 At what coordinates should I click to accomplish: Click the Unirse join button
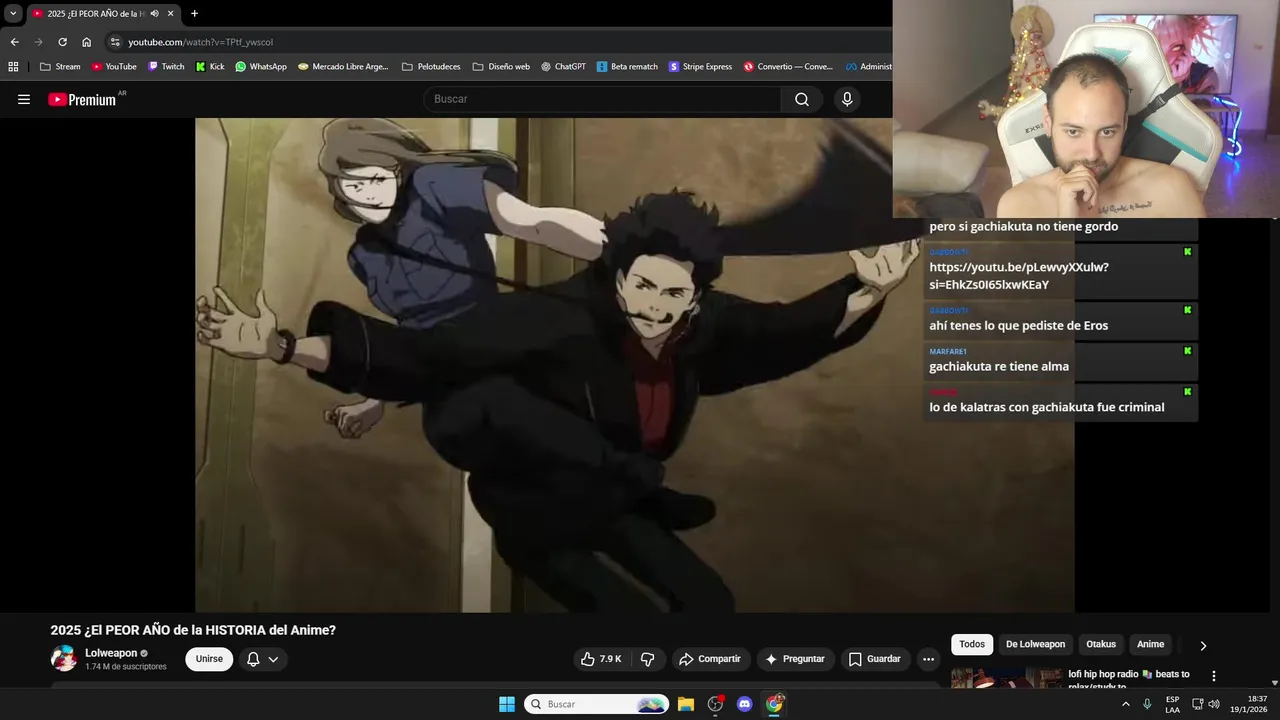tap(209, 659)
